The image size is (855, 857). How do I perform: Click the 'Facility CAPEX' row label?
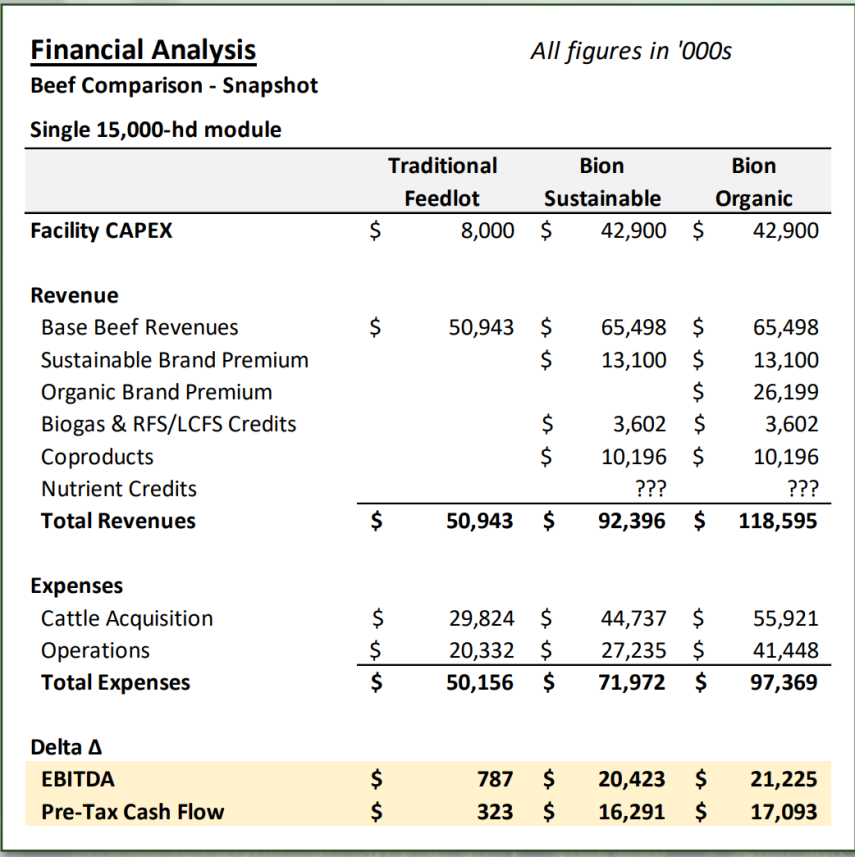pos(101,231)
